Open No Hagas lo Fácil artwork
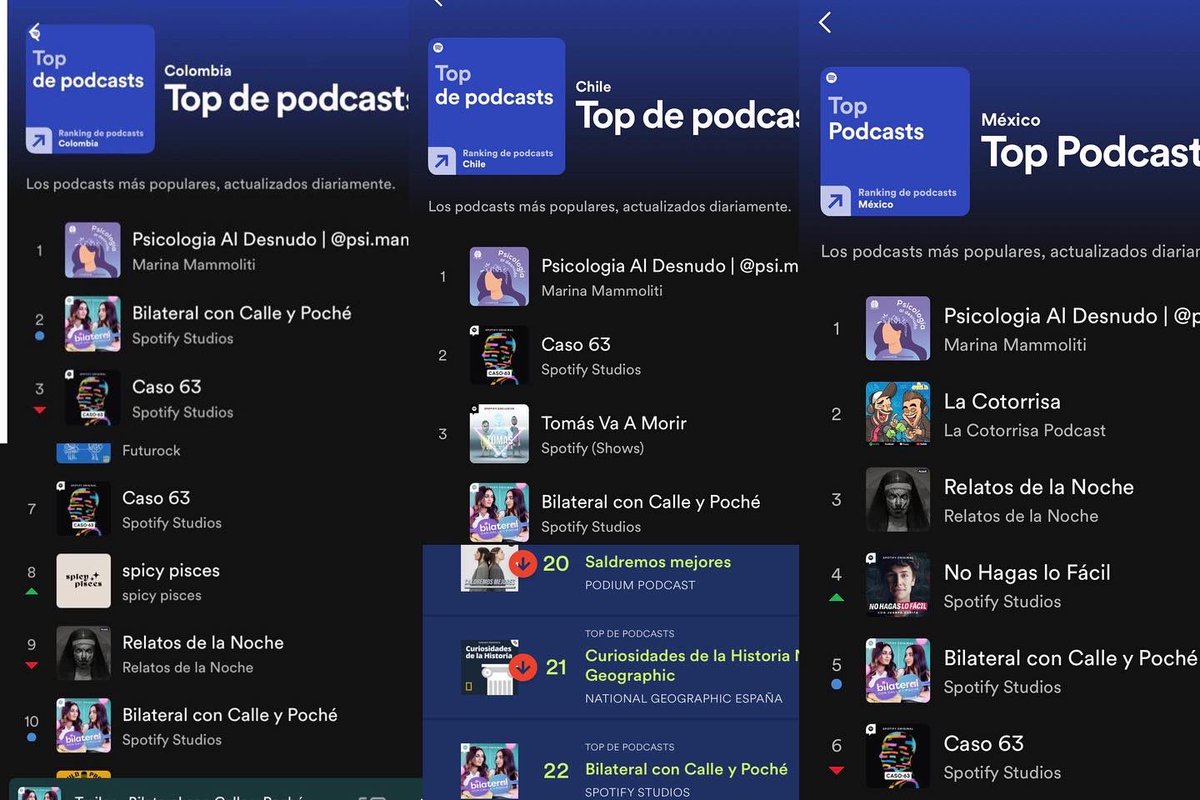This screenshot has height=800, width=1200. tap(898, 585)
